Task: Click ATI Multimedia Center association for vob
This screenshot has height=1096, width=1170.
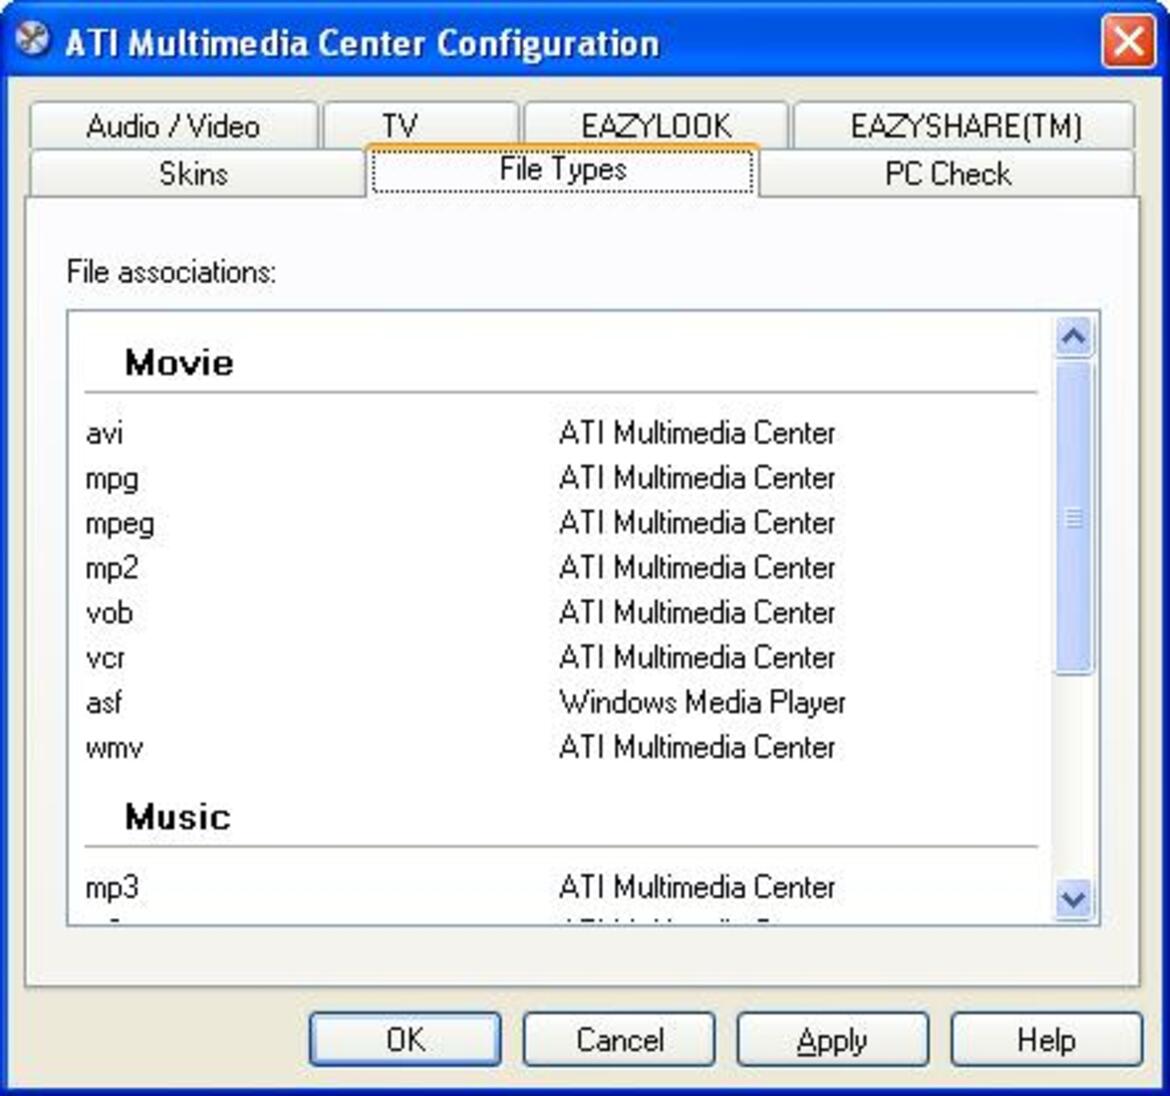Action: click(x=697, y=613)
